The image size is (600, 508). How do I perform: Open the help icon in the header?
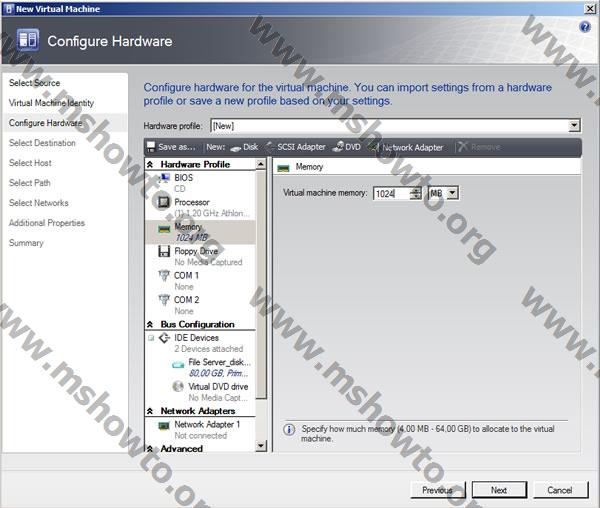[x=585, y=27]
